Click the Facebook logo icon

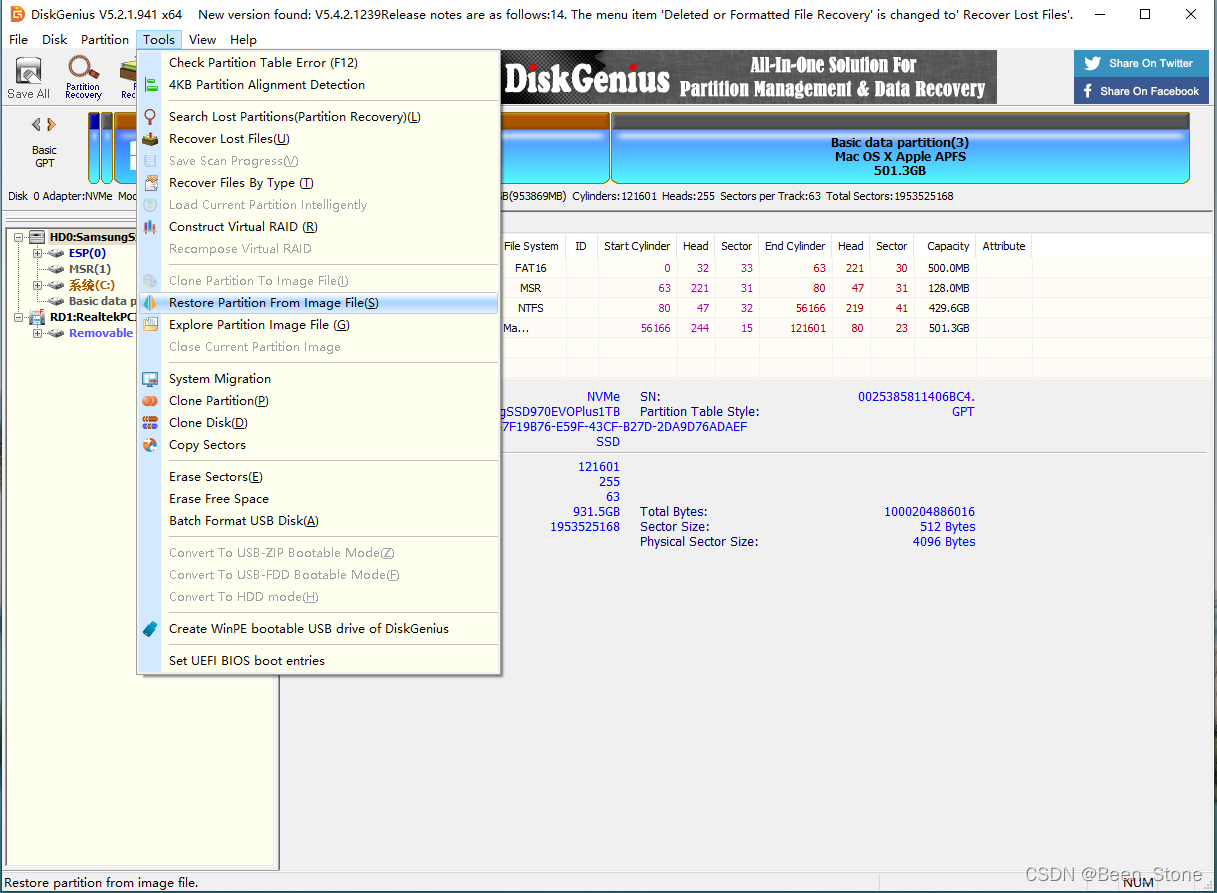pos(1088,91)
